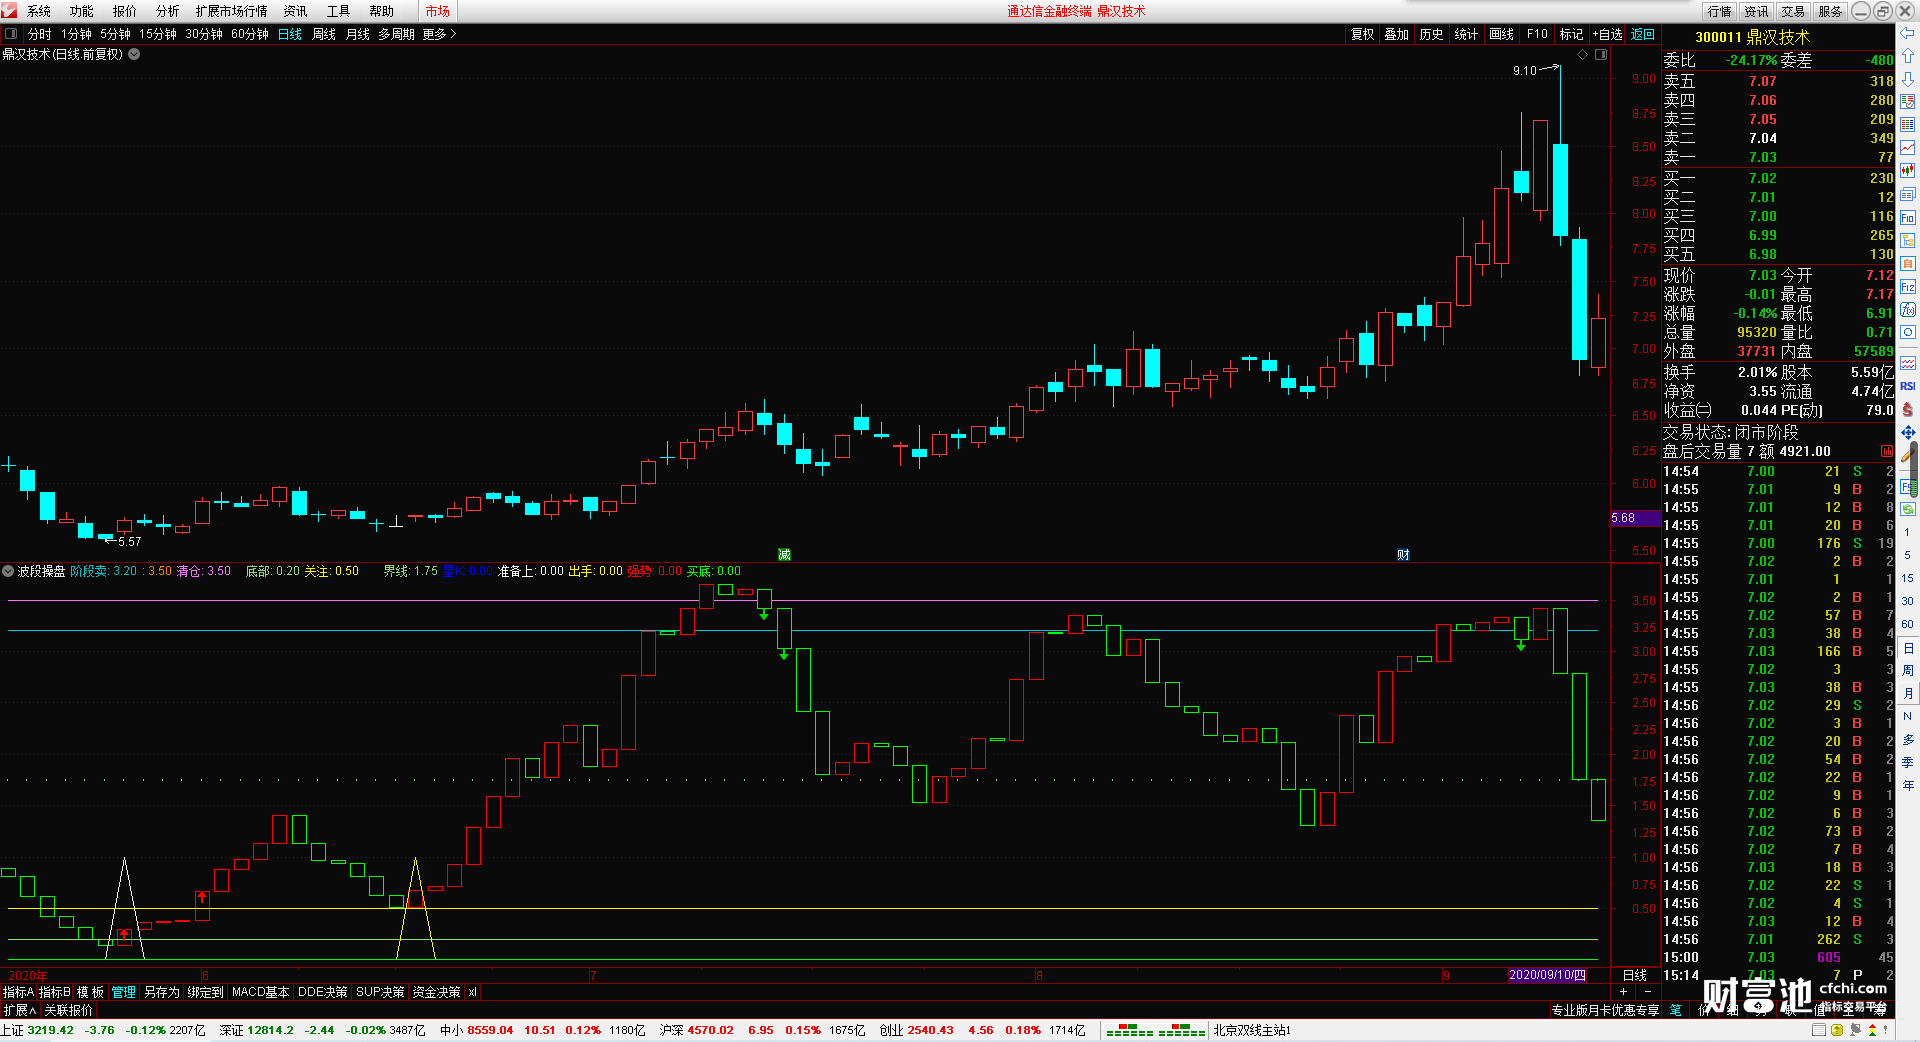Click the small red chart icon beside 盘后交易量
The image size is (1920, 1042).
tap(1886, 452)
